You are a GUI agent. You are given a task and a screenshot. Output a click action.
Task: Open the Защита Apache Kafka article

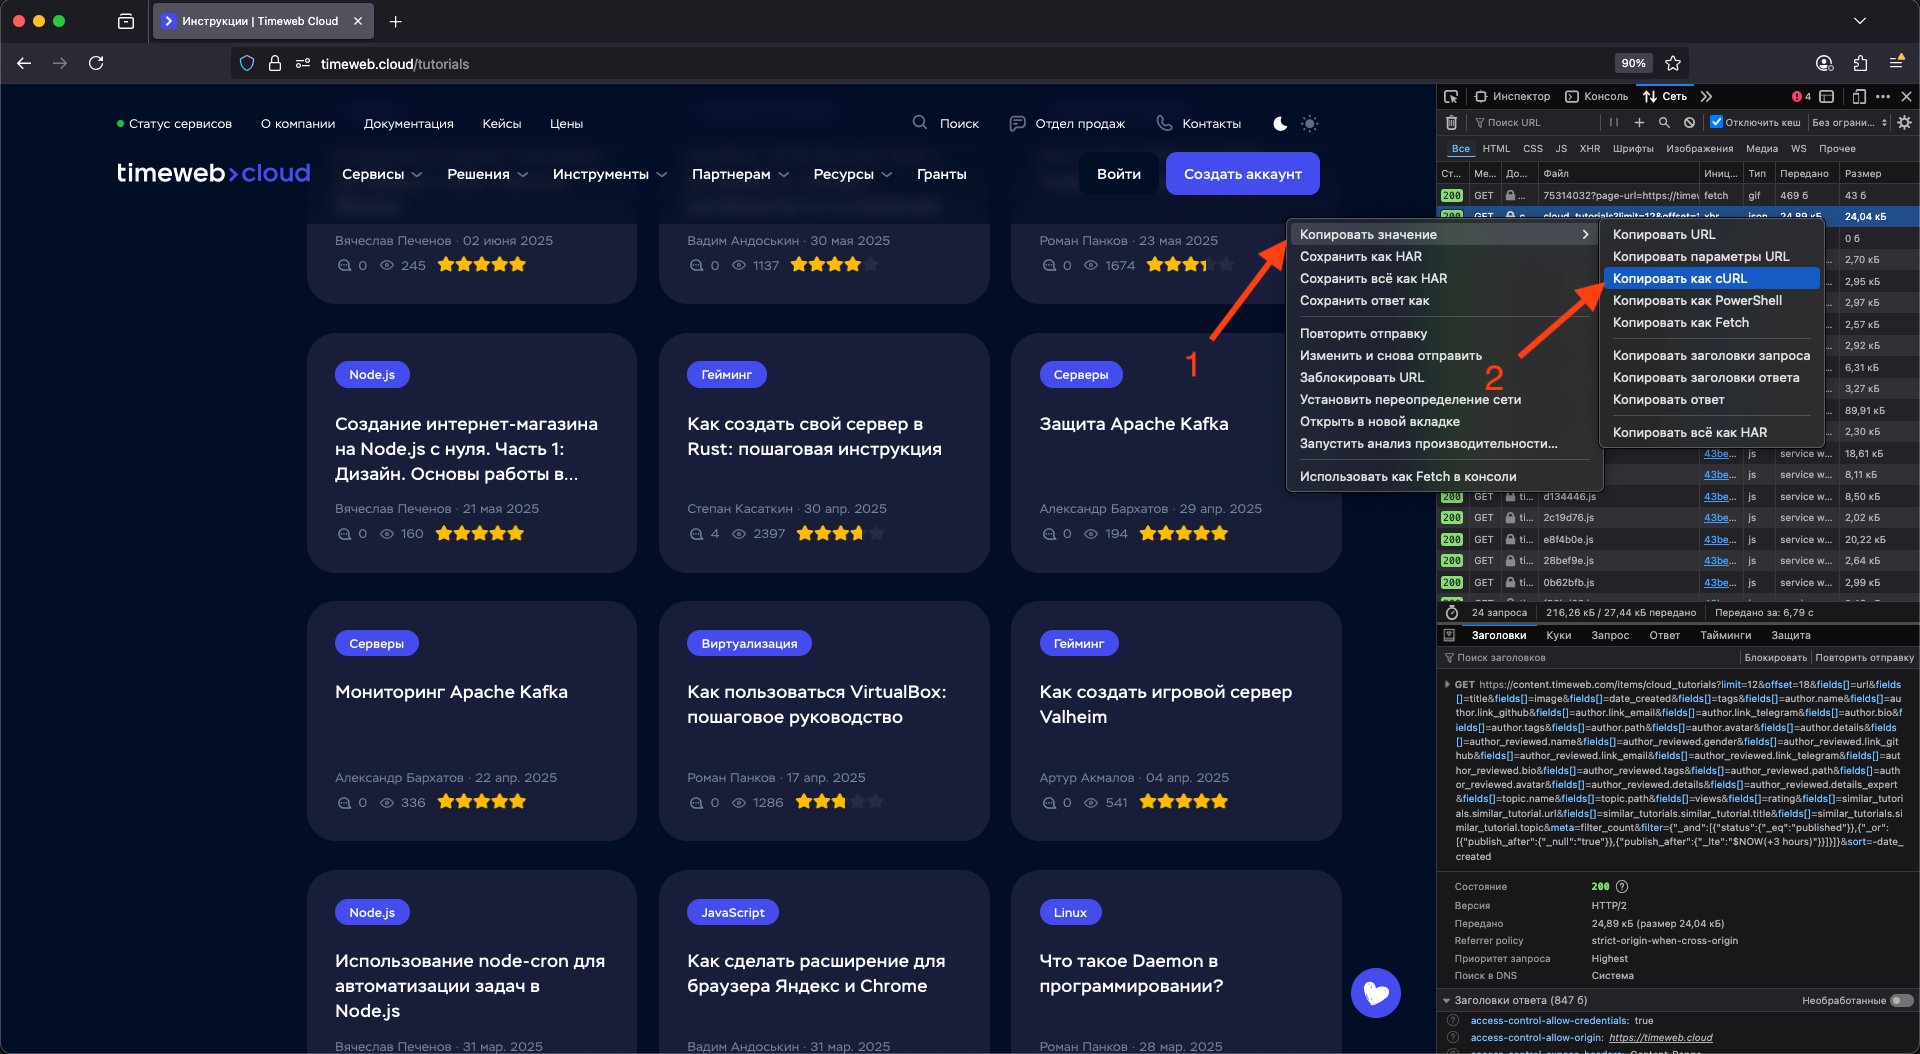(x=1133, y=424)
